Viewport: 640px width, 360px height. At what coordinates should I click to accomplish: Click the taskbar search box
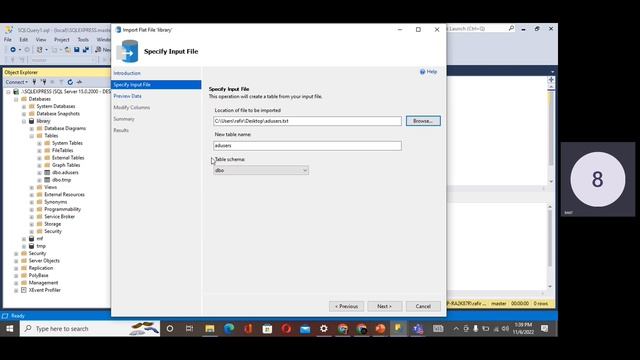(90, 329)
